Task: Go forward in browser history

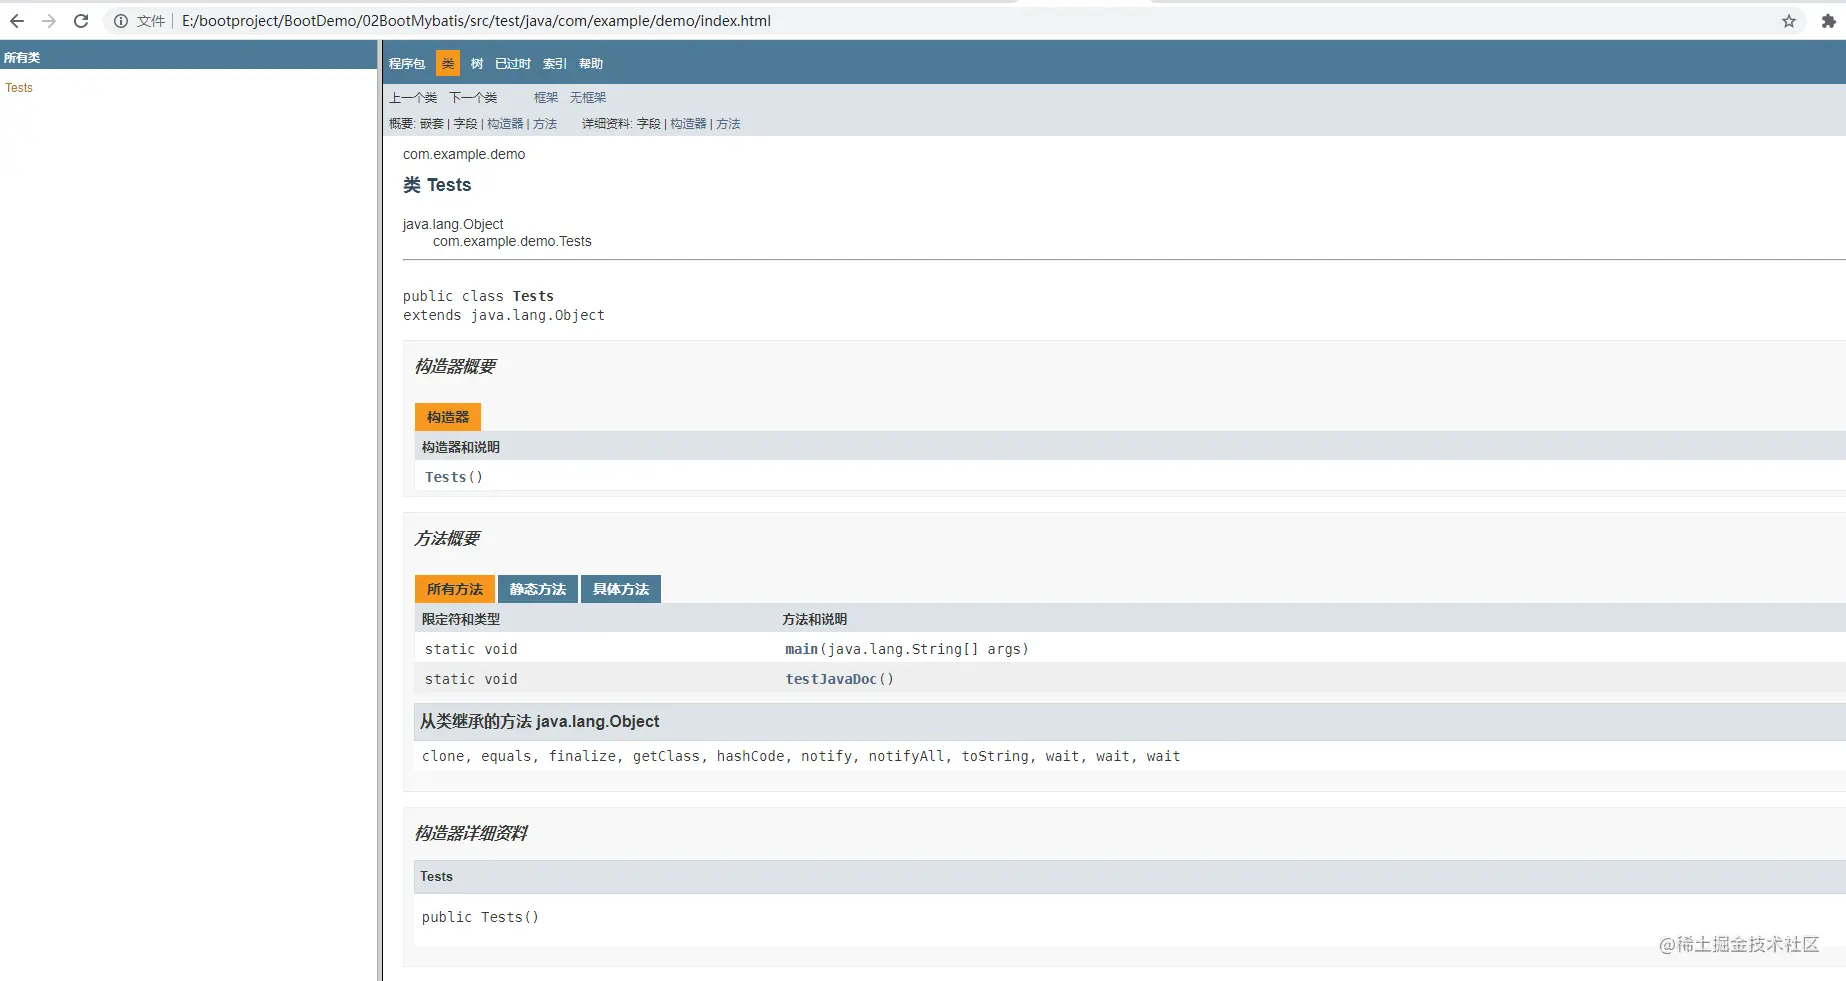Action: (49, 21)
